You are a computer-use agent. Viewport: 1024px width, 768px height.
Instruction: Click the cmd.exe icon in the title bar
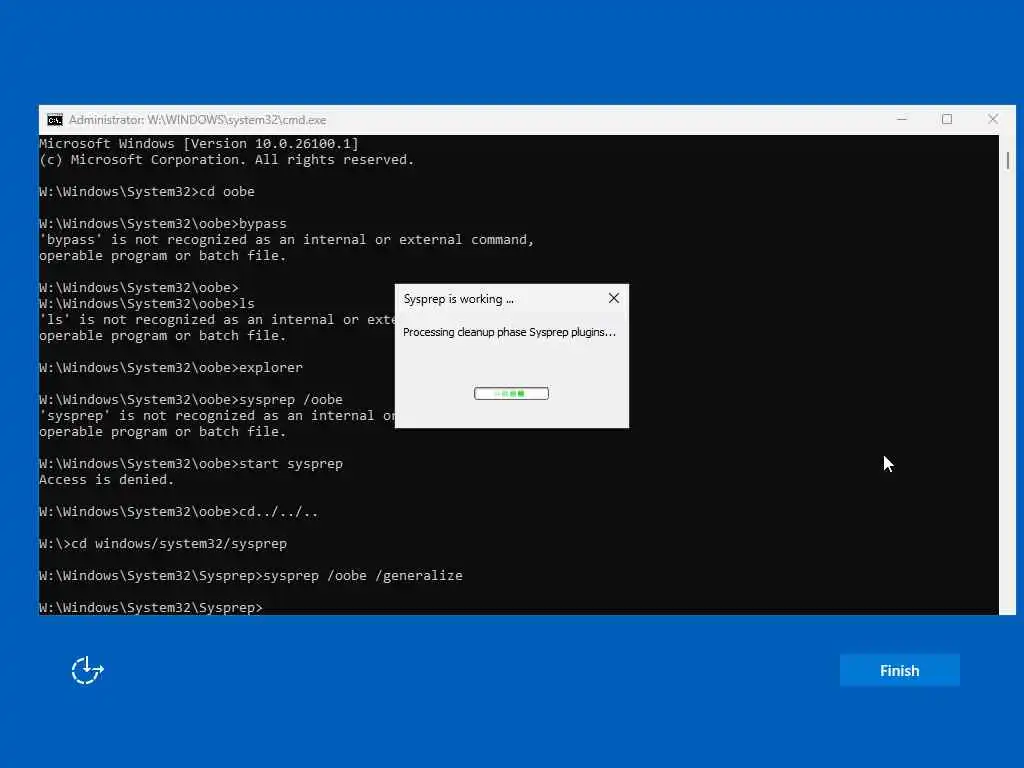click(x=55, y=120)
